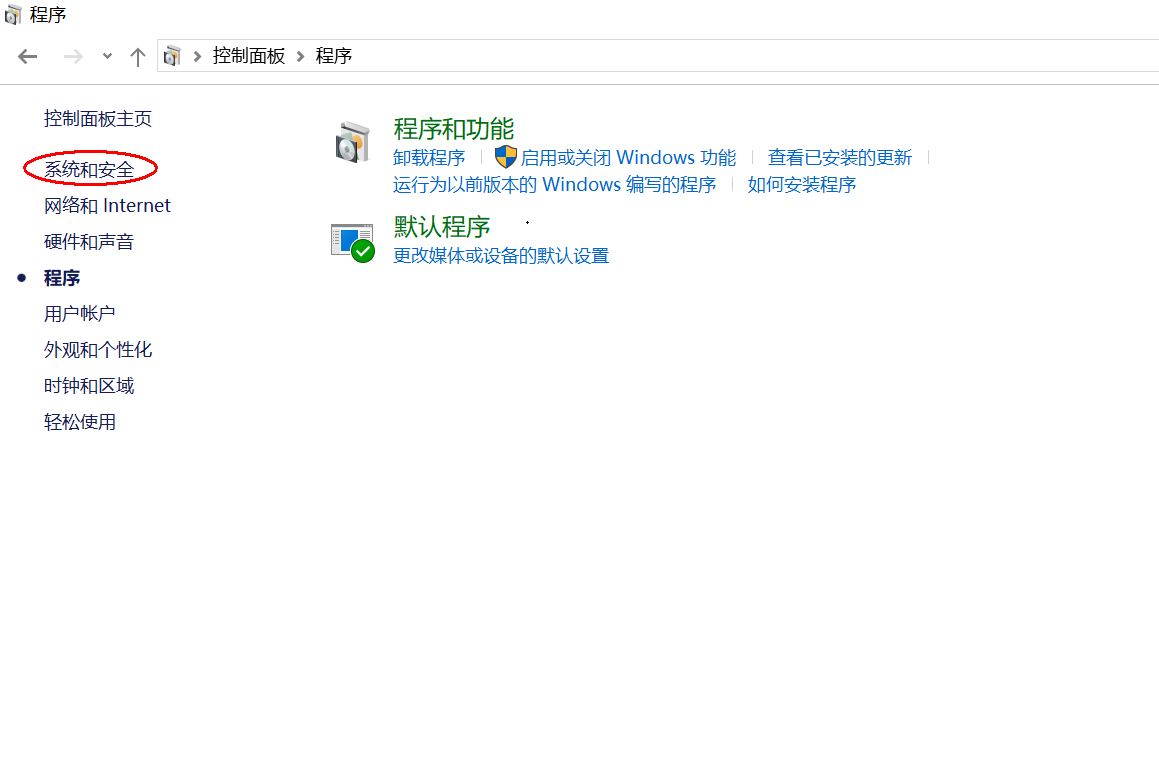This screenshot has height=774, width=1159.
Task: Click the 卸载程序 link
Action: tap(429, 158)
